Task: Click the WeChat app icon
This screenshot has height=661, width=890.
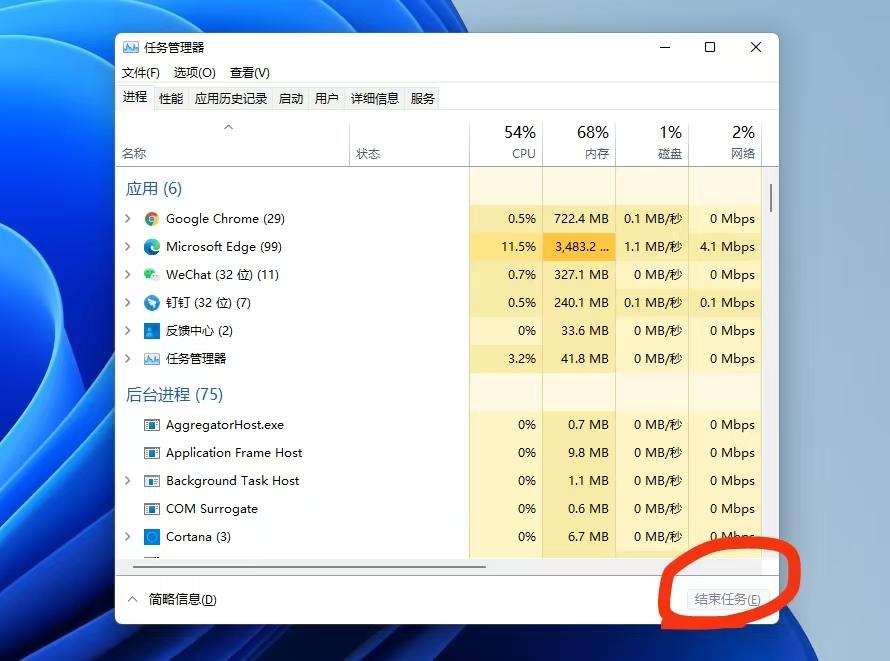Action: tap(152, 275)
